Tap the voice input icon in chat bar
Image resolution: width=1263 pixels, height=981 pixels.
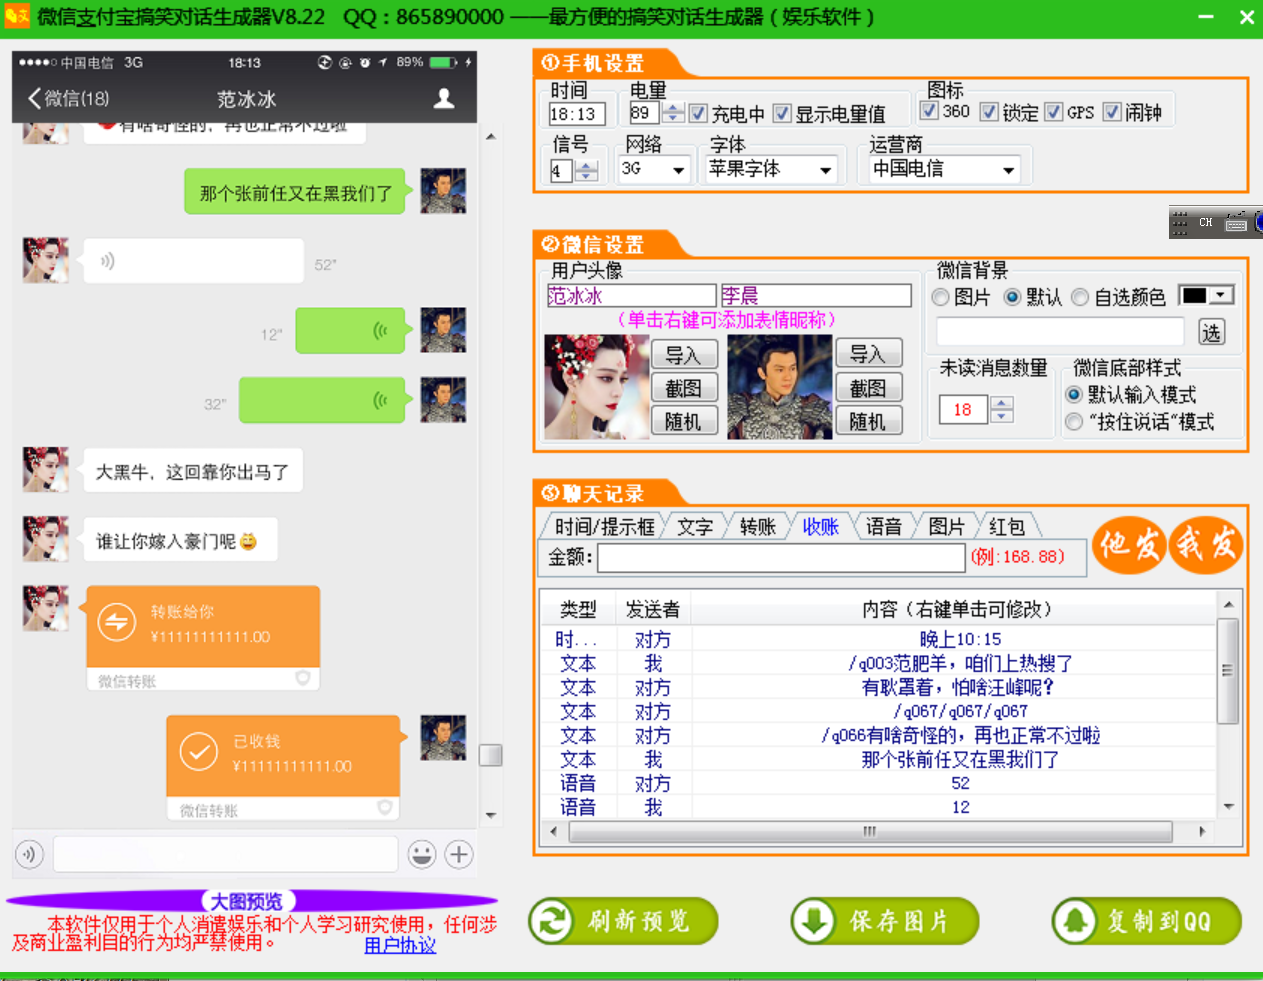pyautogui.click(x=30, y=854)
